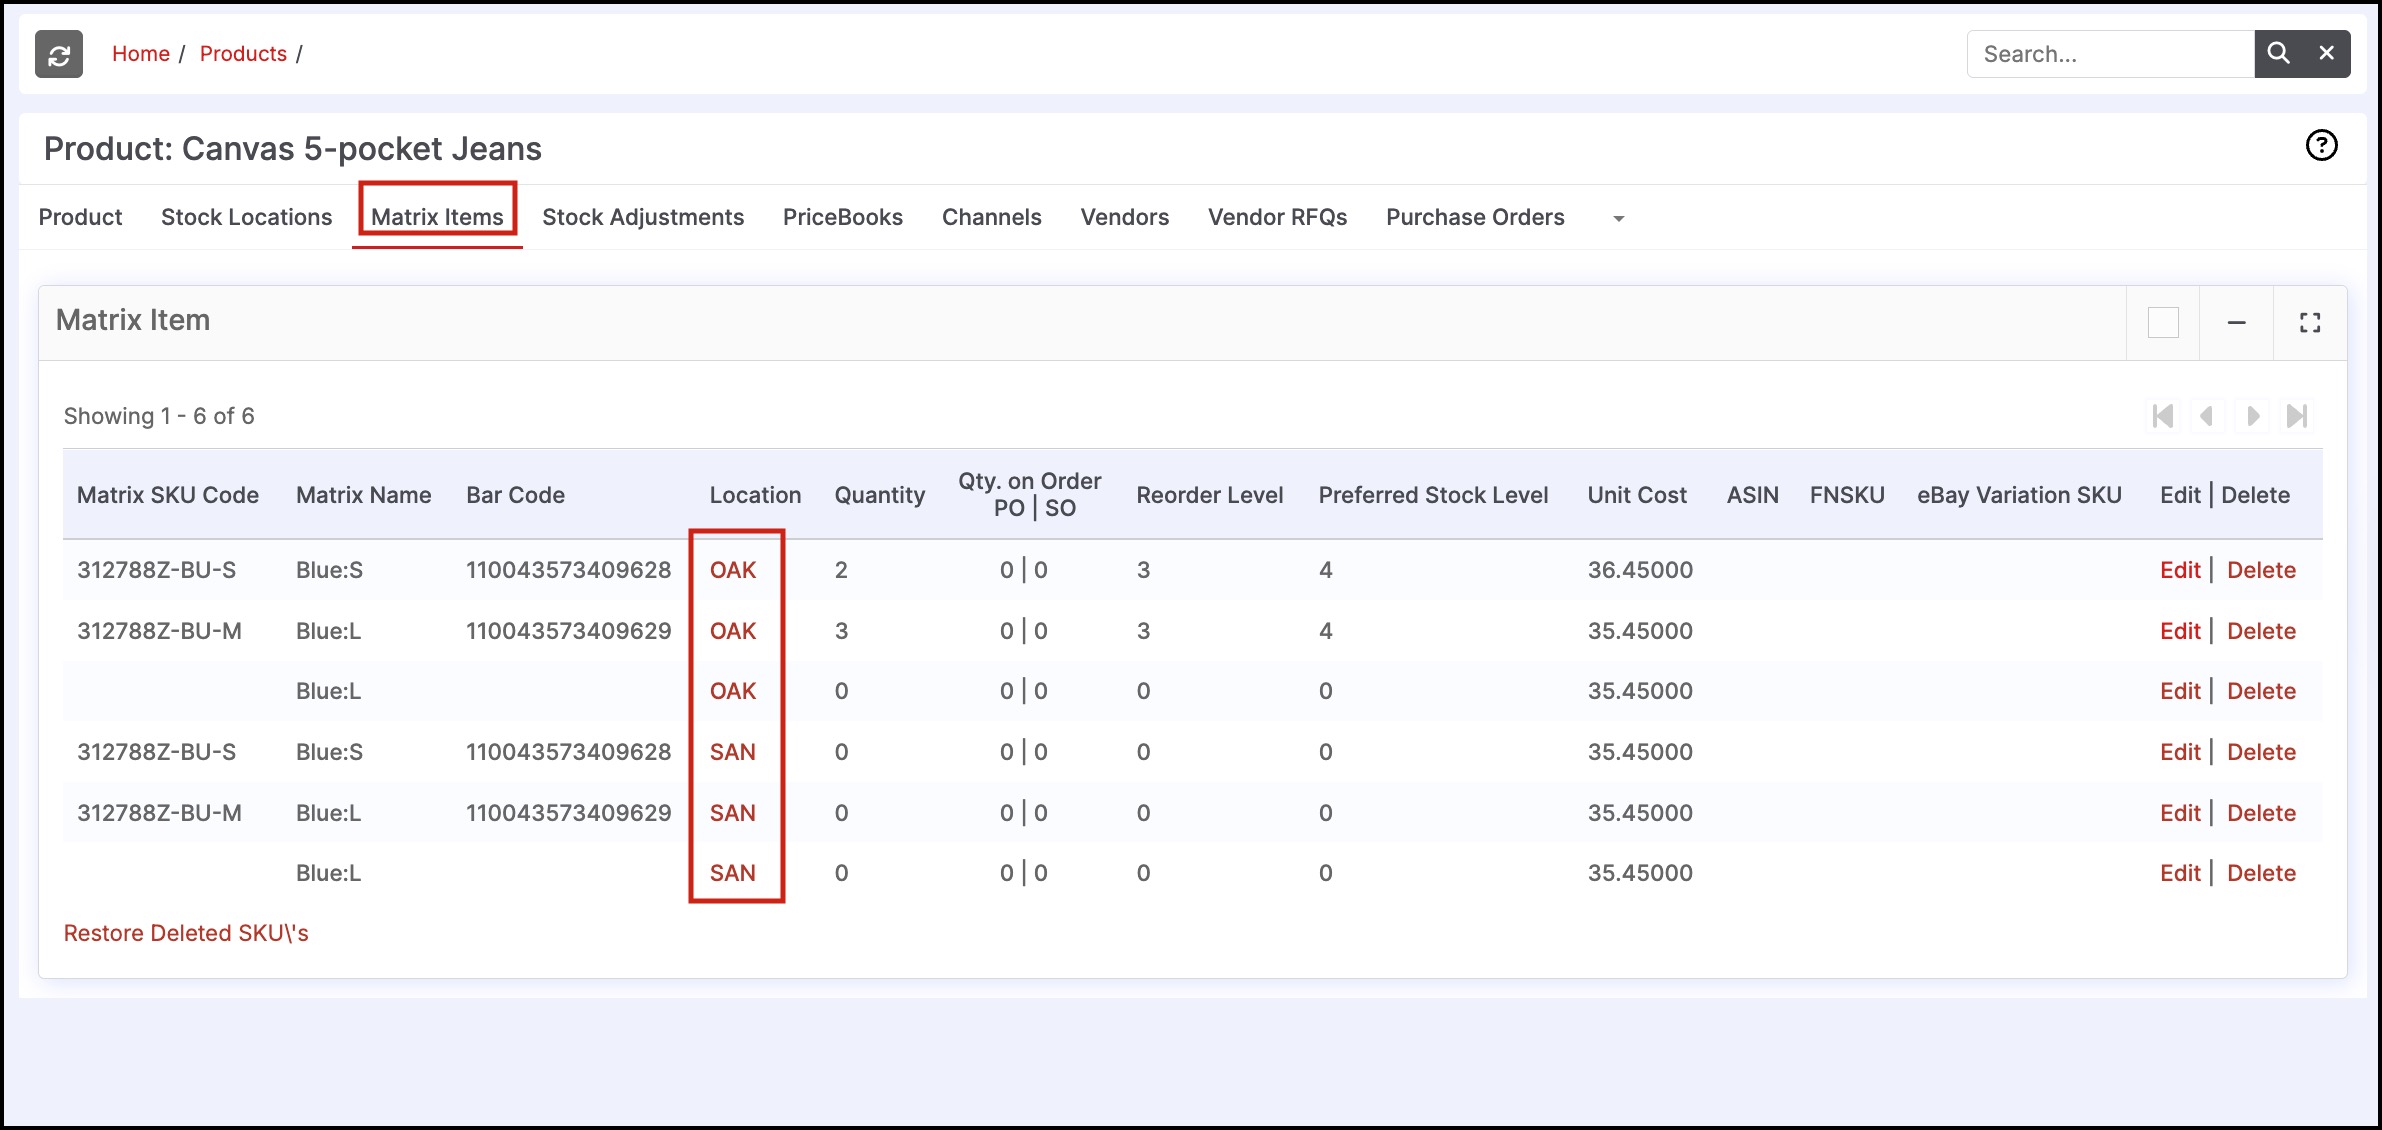
Task: Edit the OAK row with quantity 2
Action: (x=2180, y=570)
